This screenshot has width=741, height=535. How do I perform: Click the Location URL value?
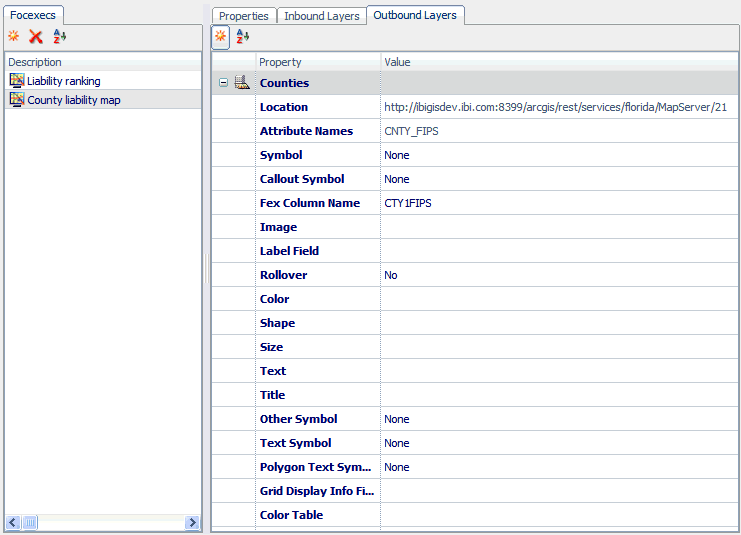(x=555, y=107)
